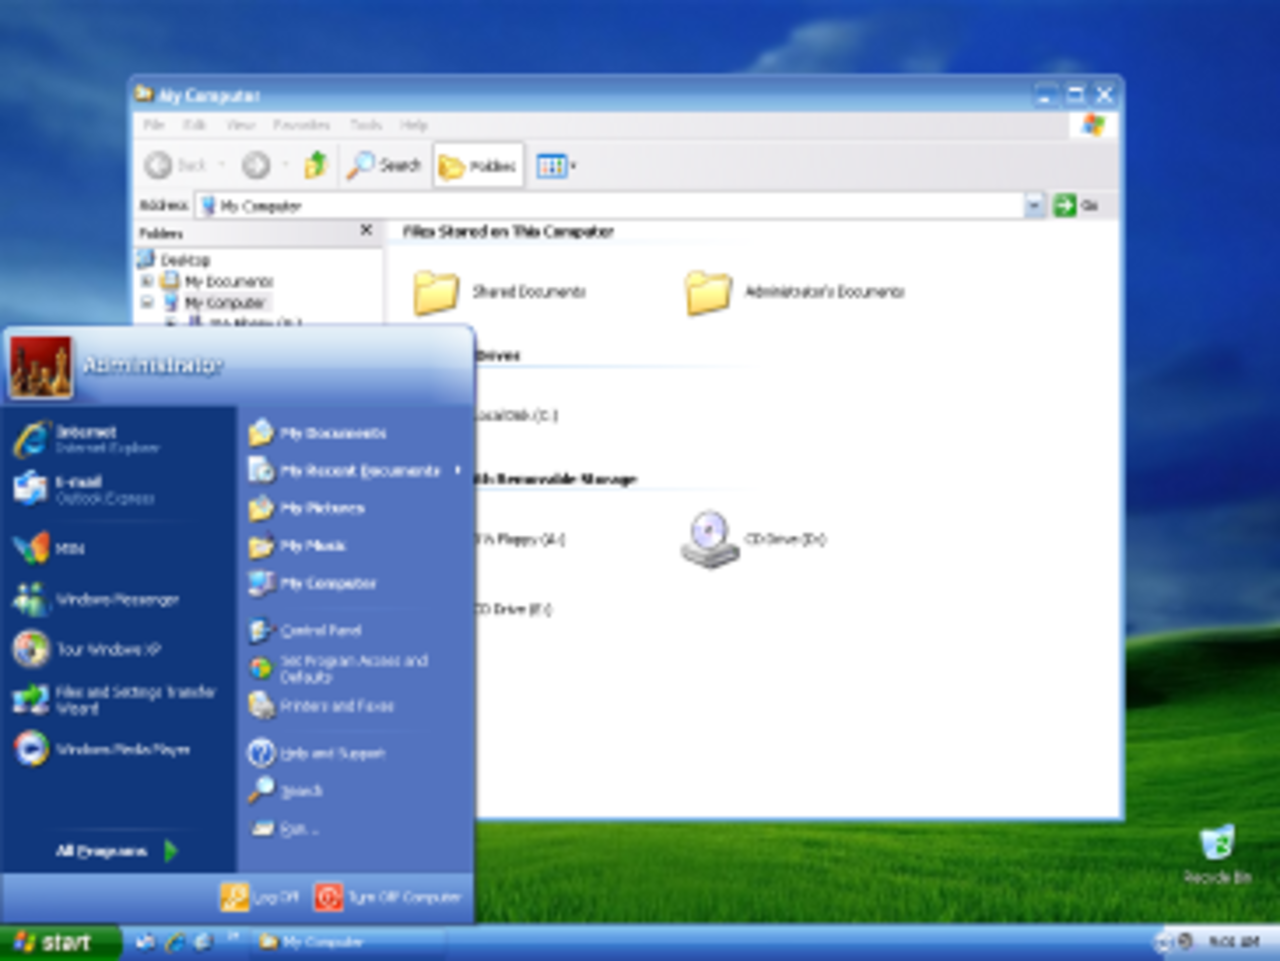This screenshot has width=1280, height=961.
Task: Open the Tools menu in My Computer
Action: [366, 125]
